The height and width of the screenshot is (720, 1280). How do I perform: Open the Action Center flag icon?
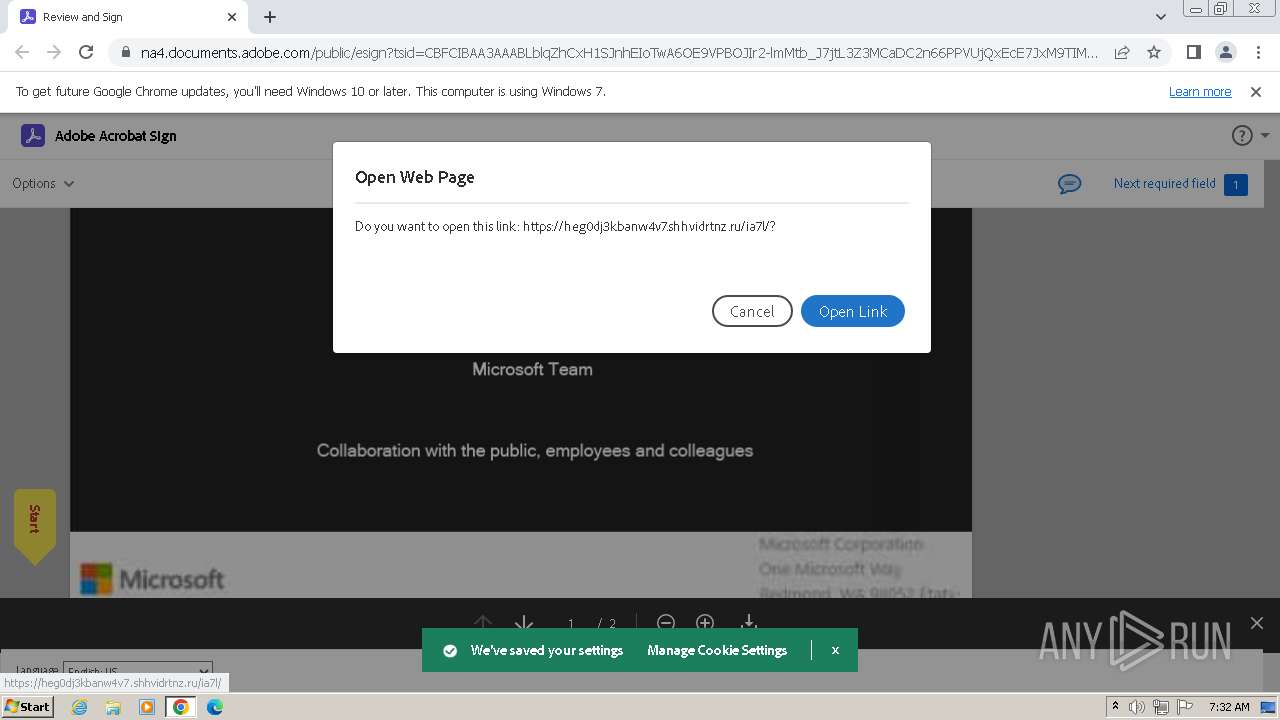click(x=1184, y=707)
